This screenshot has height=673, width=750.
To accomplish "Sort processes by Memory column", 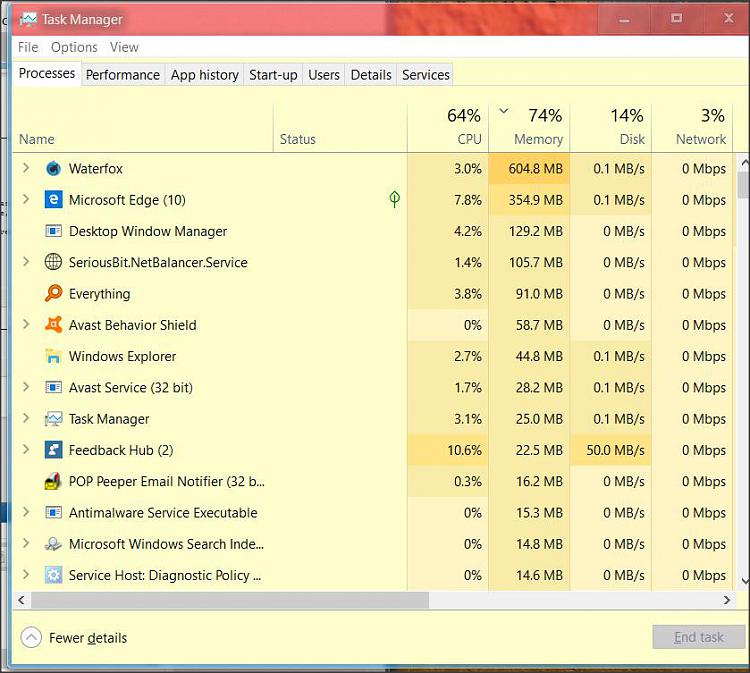I will [529, 129].
